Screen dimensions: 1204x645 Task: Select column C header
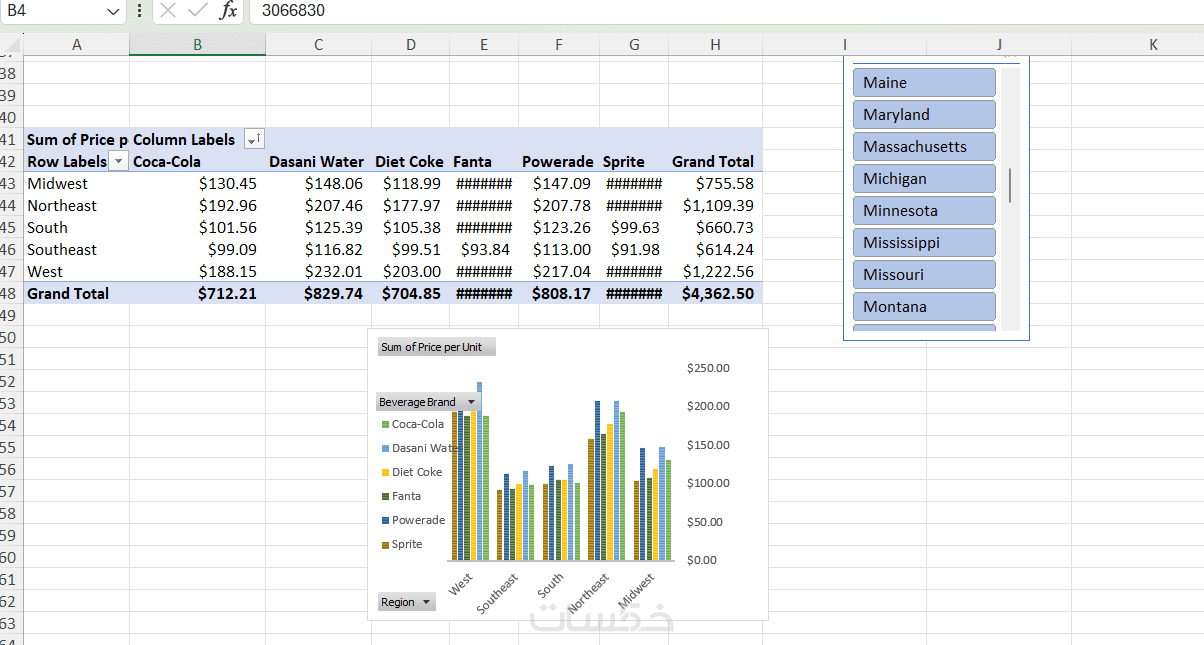click(318, 45)
